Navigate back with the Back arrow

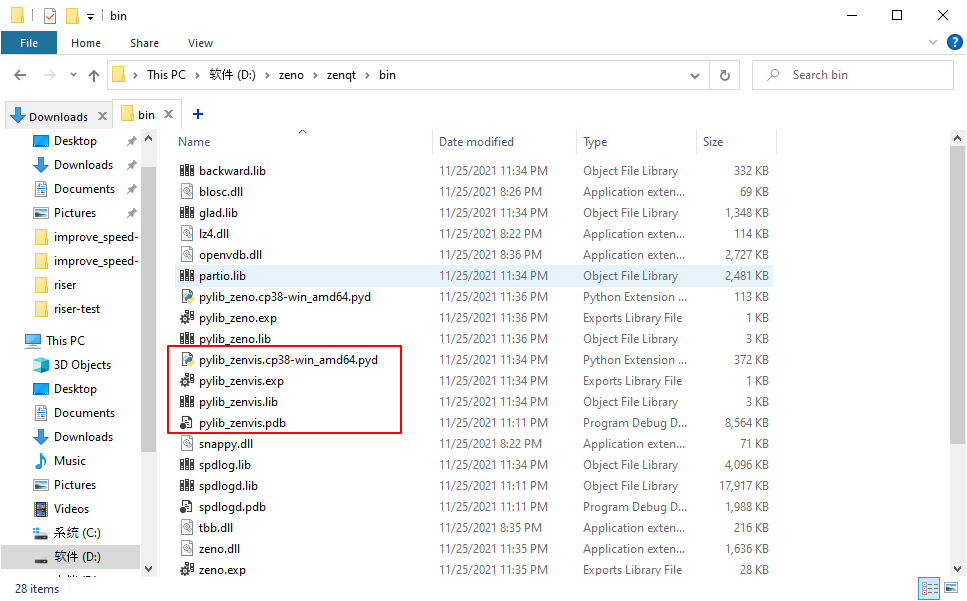pos(20,74)
